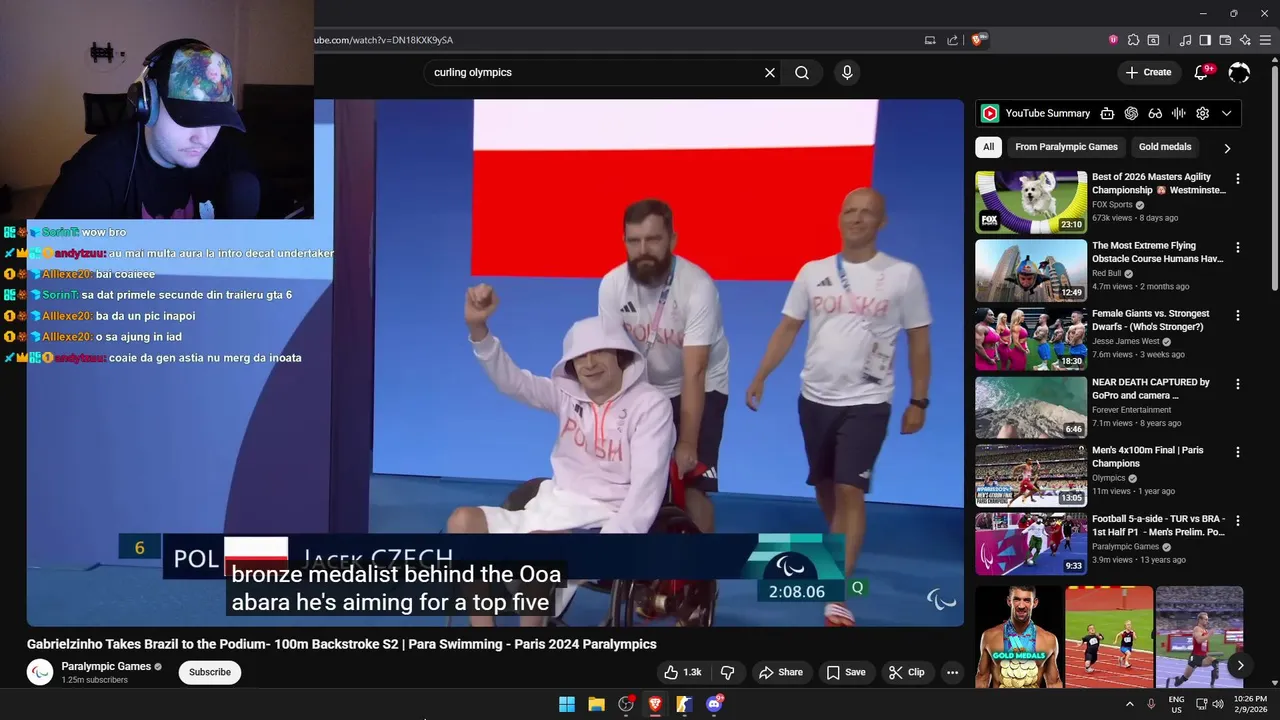Open options for Best of 2026 Masters Agility video
Image resolution: width=1280 pixels, height=720 pixels.
[1238, 179]
